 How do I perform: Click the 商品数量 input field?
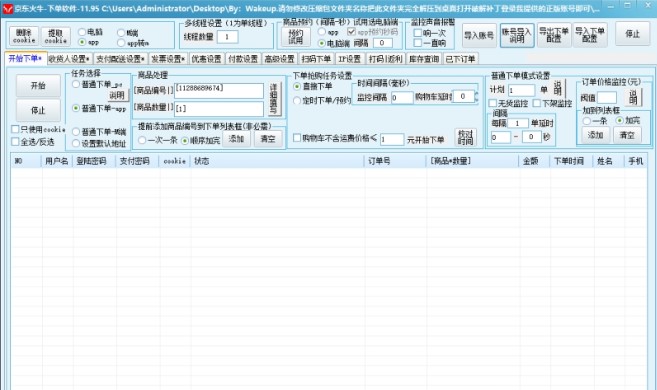[x=219, y=109]
